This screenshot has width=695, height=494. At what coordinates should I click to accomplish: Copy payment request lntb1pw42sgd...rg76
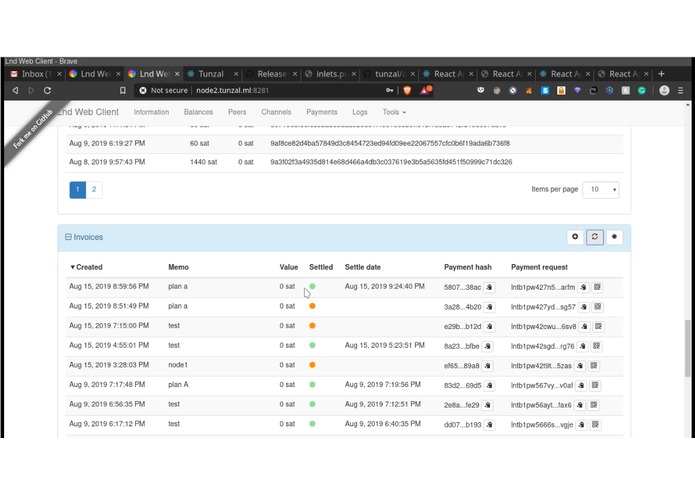583,346
